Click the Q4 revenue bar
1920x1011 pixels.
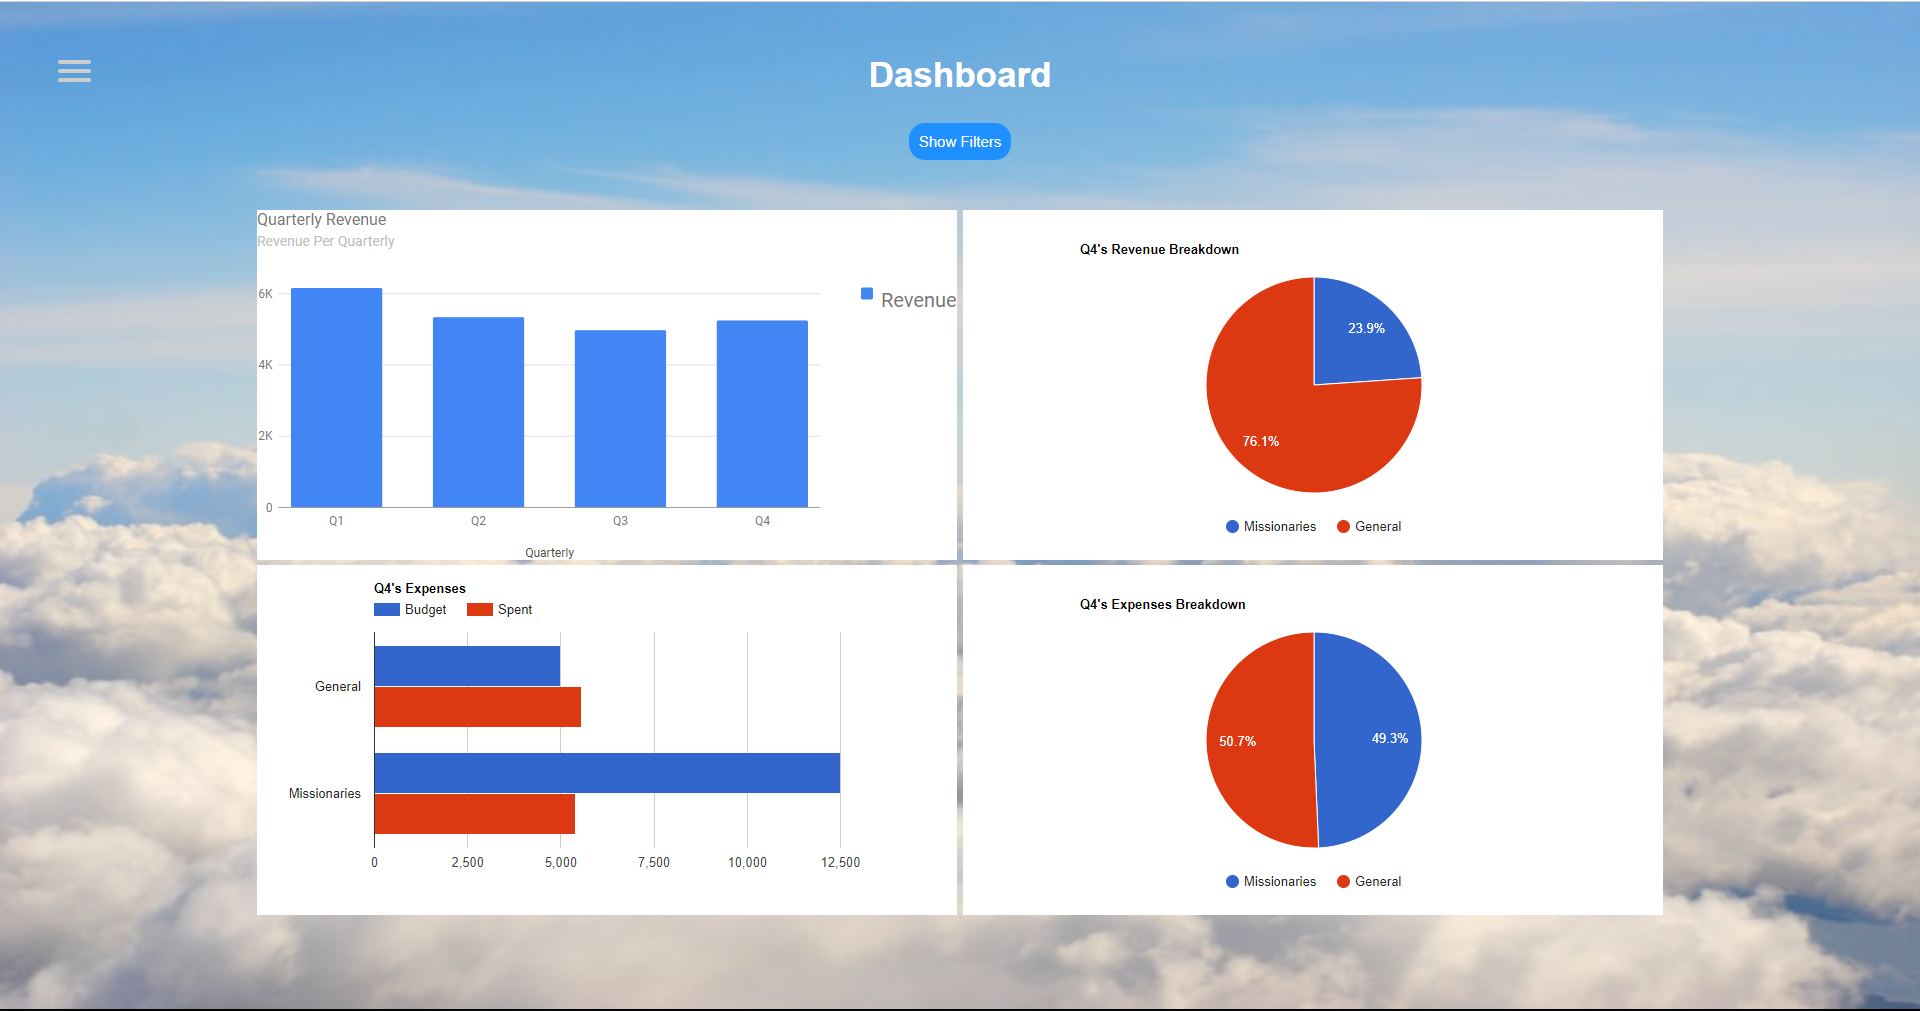click(x=762, y=414)
